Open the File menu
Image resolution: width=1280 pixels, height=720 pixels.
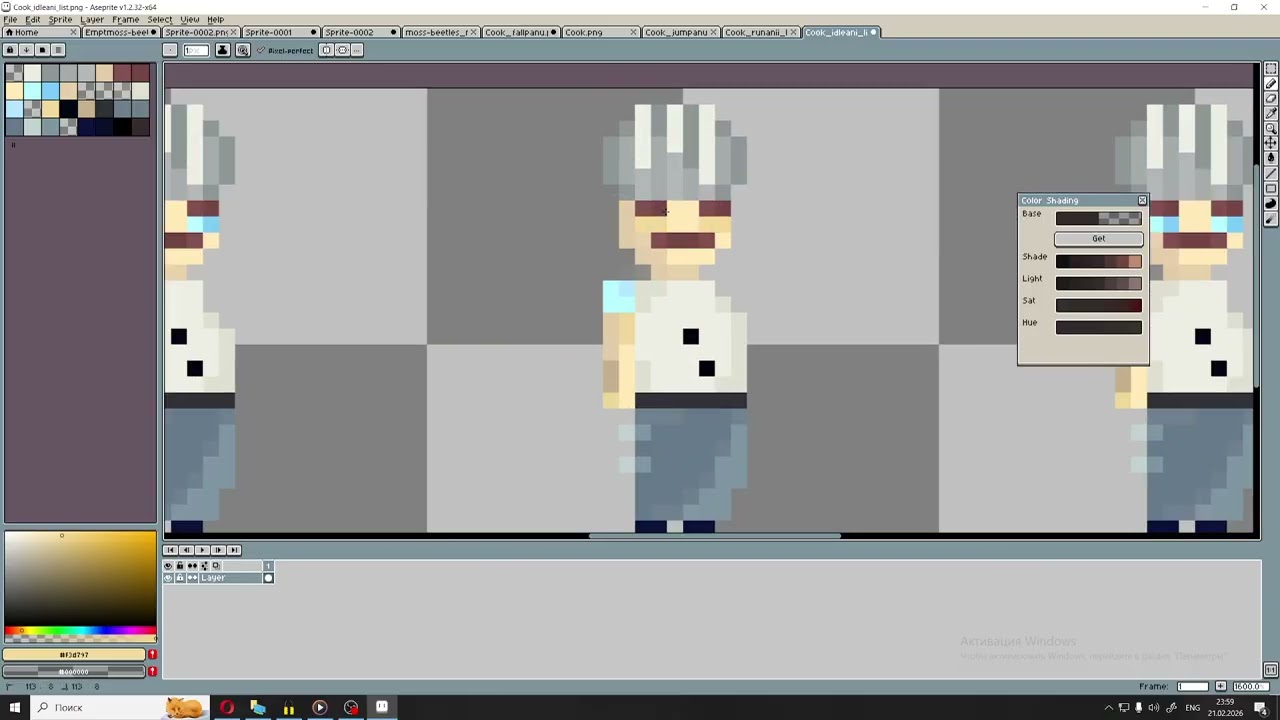click(x=10, y=19)
